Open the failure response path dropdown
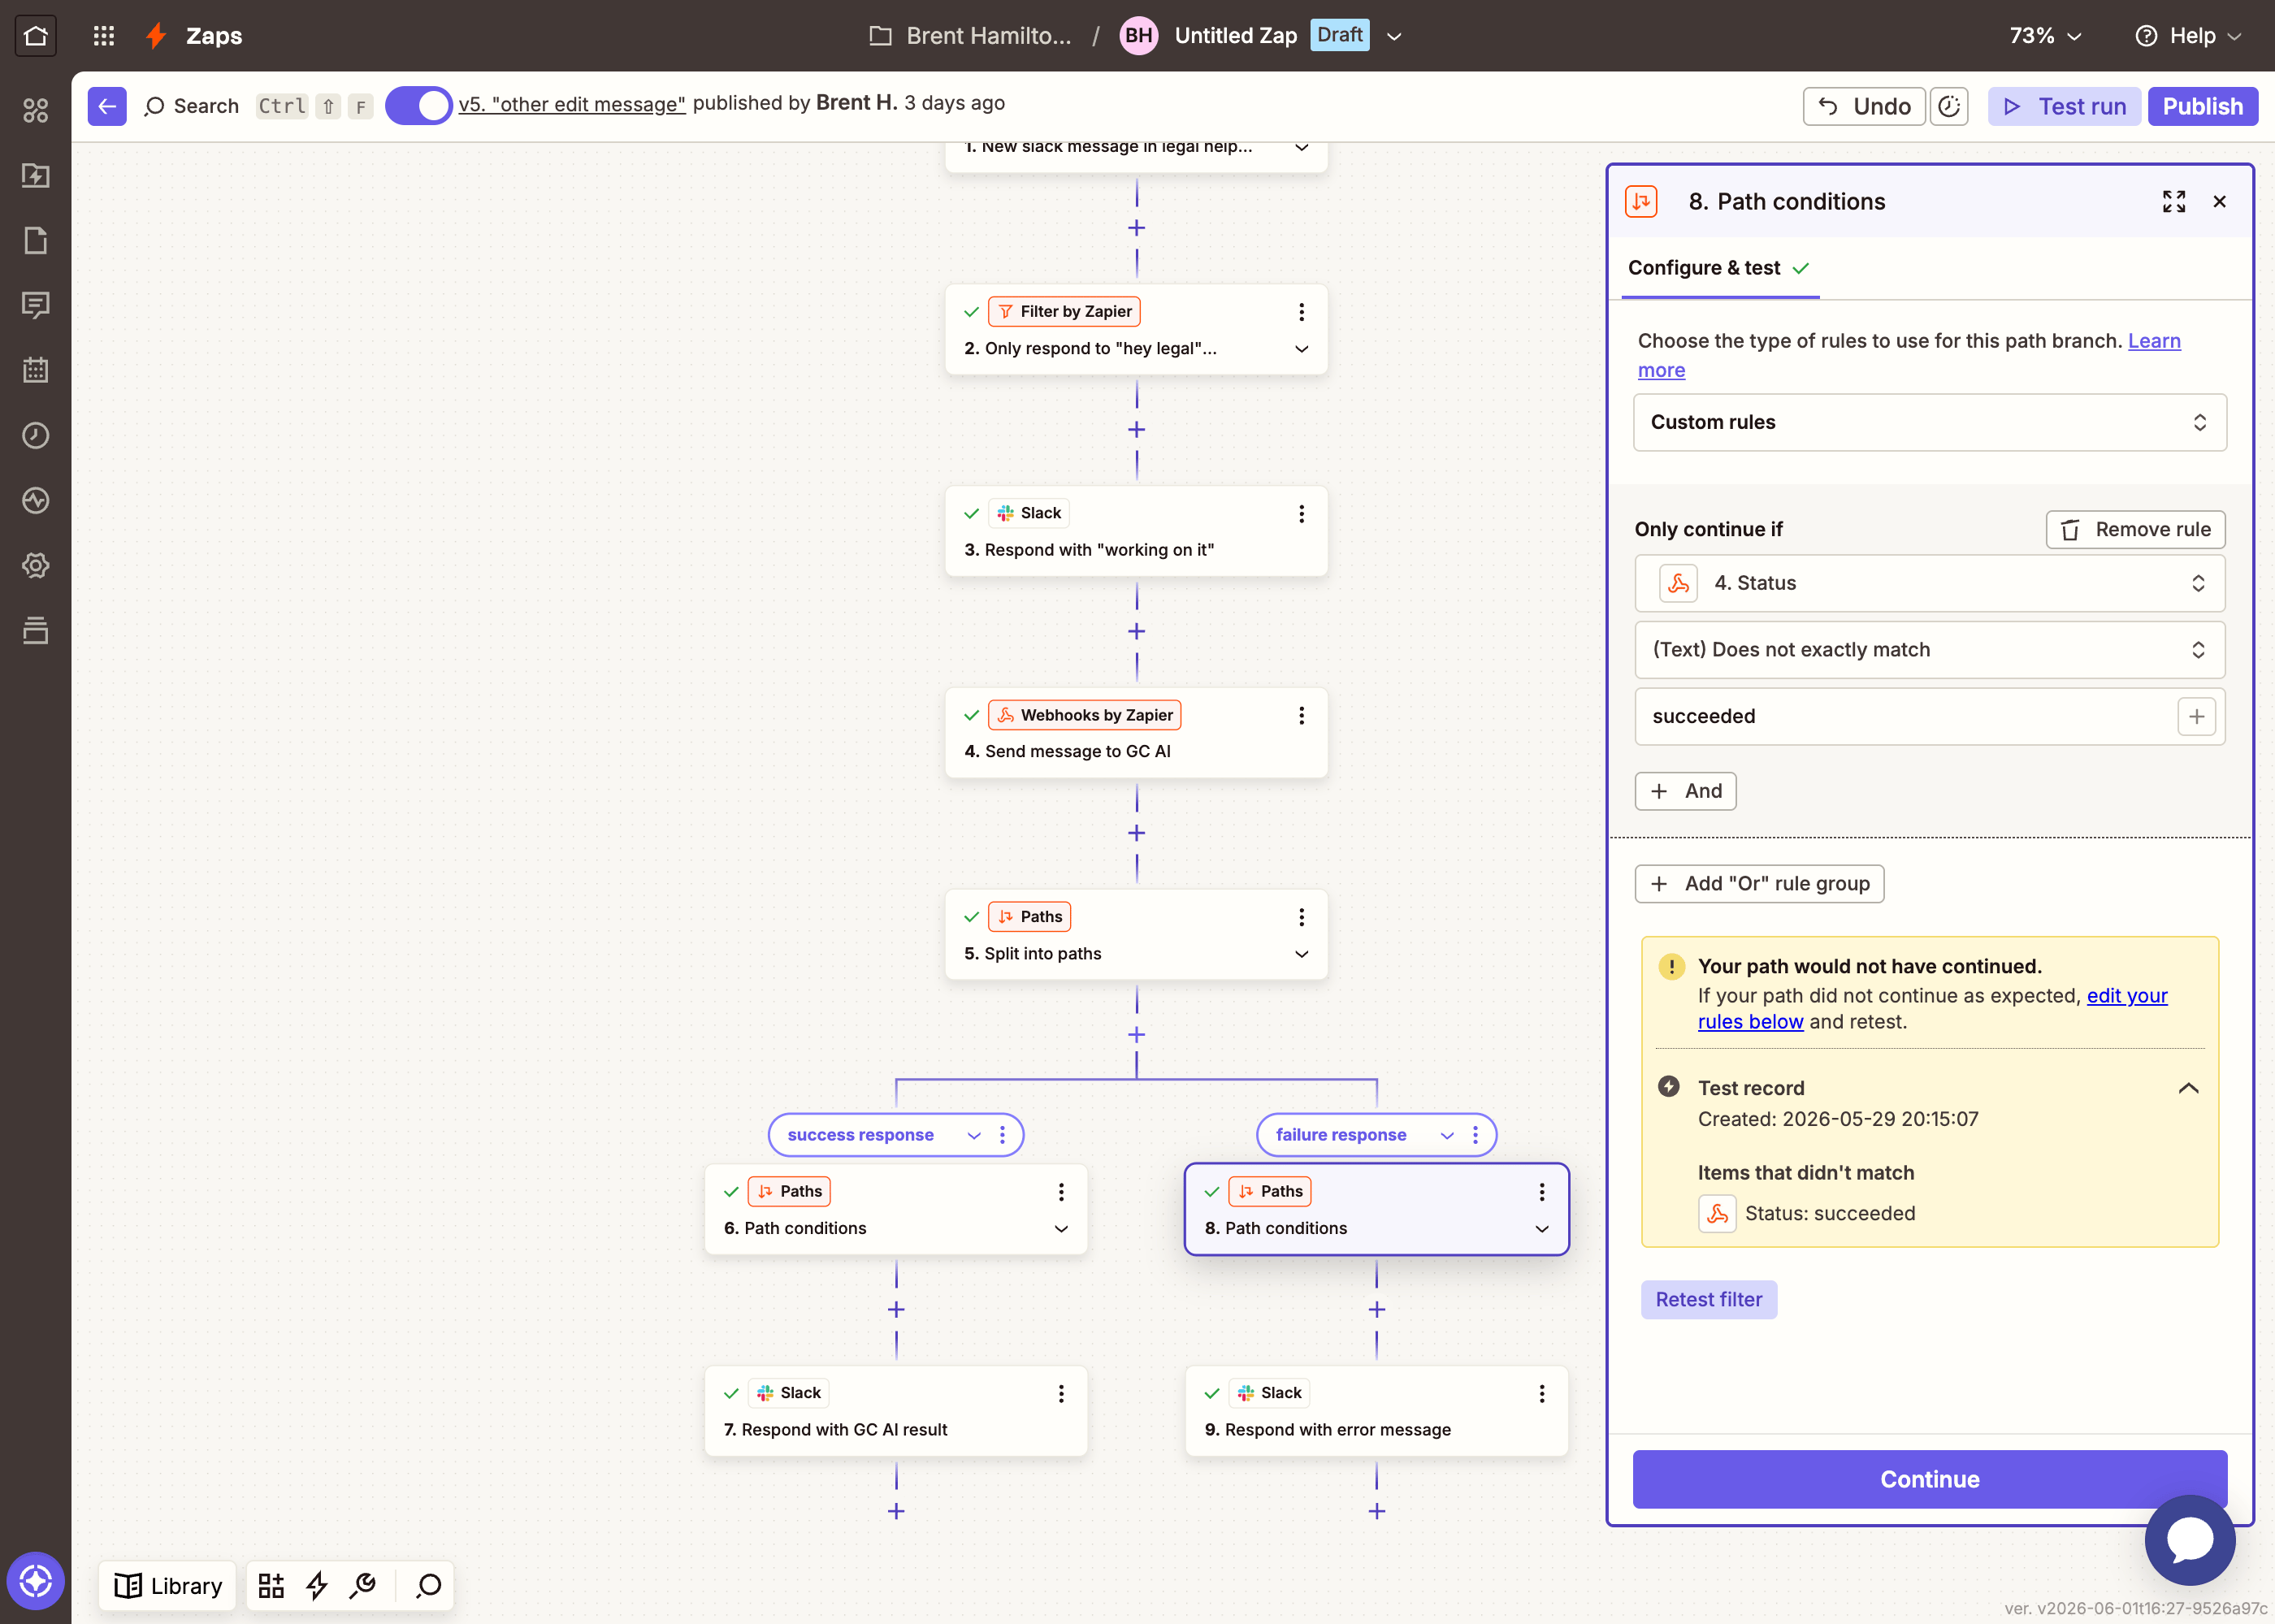This screenshot has width=2275, height=1624. click(1447, 1135)
